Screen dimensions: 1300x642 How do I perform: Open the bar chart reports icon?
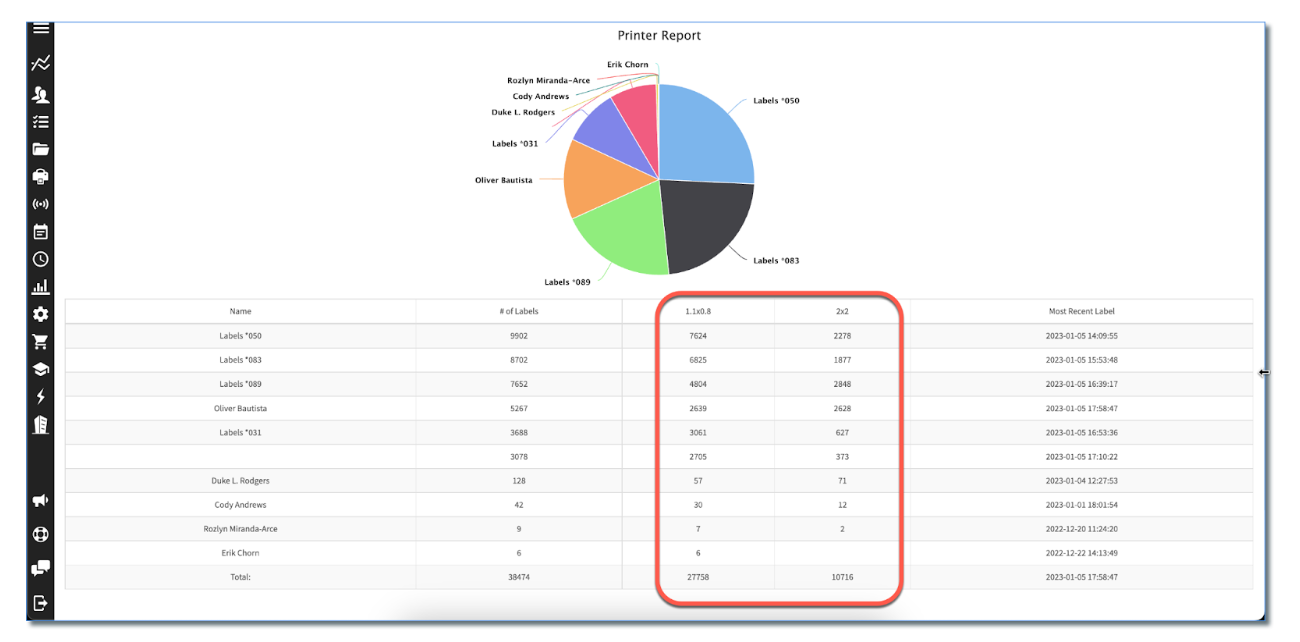pyautogui.click(x=41, y=287)
